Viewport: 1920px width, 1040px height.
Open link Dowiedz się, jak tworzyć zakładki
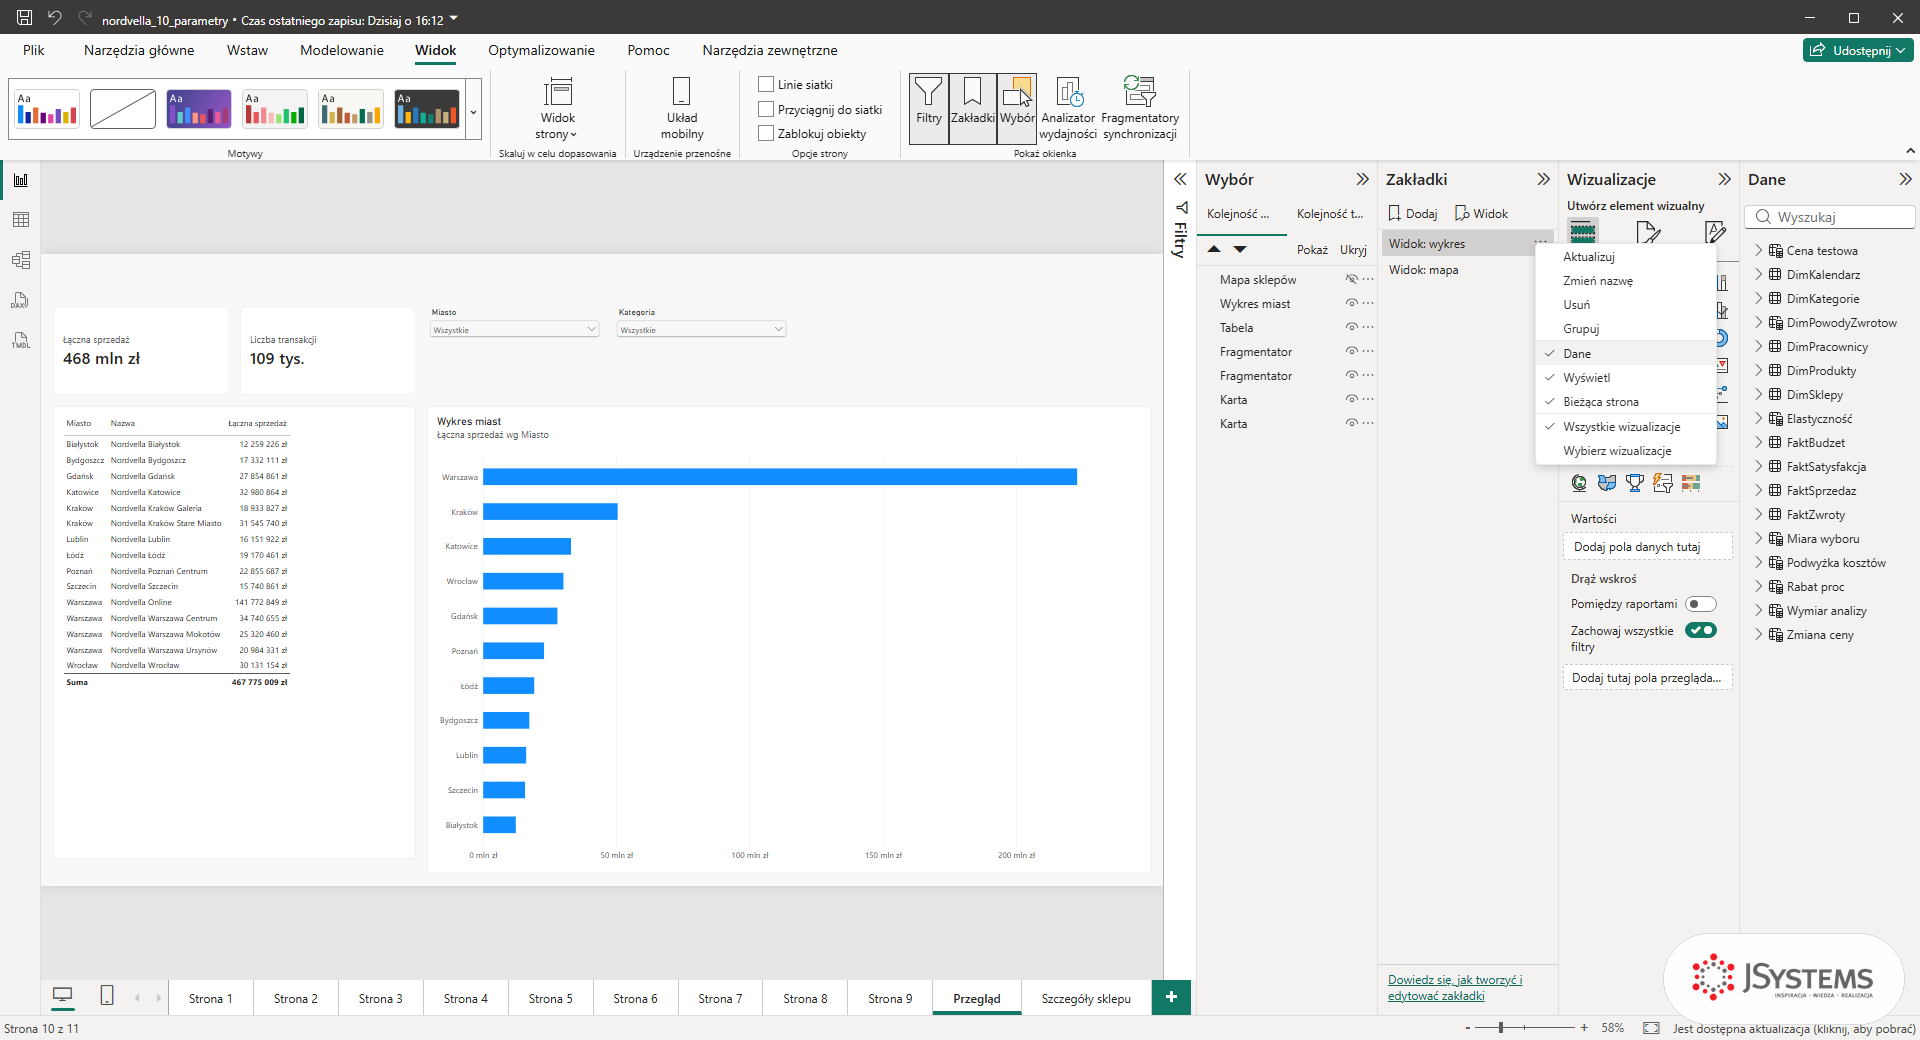coord(1454,987)
